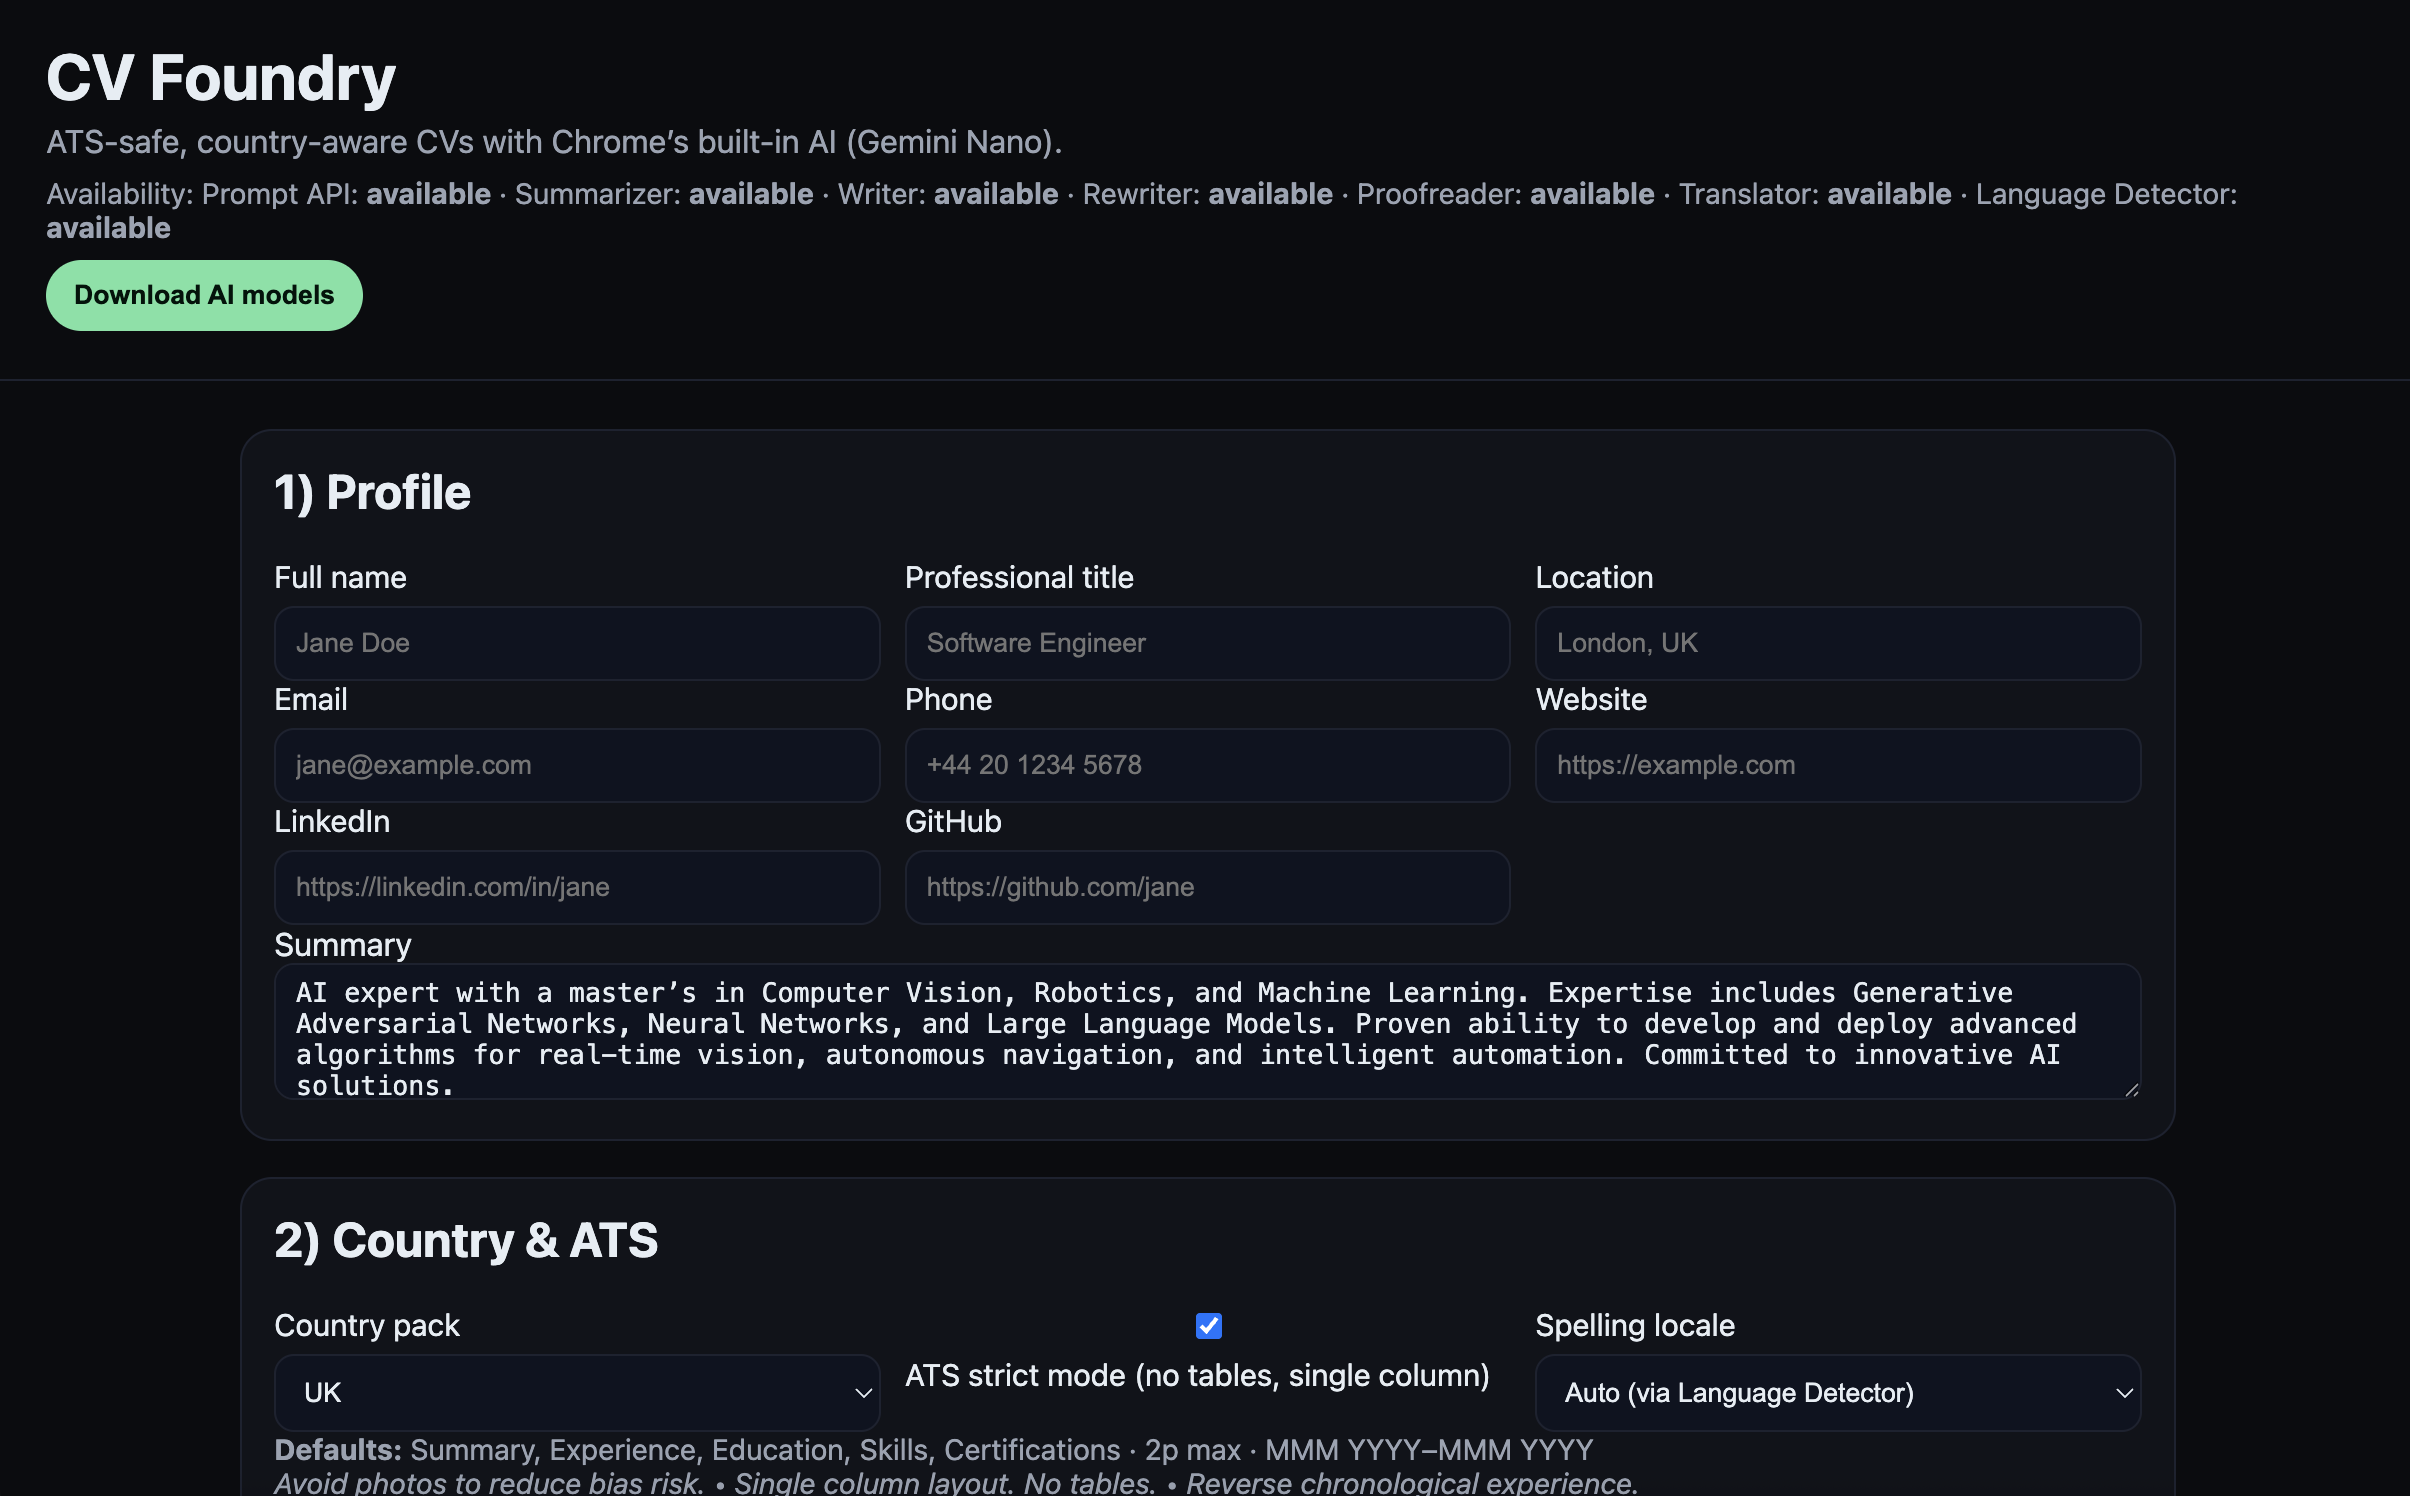Focus the Website URL field

point(1837,765)
